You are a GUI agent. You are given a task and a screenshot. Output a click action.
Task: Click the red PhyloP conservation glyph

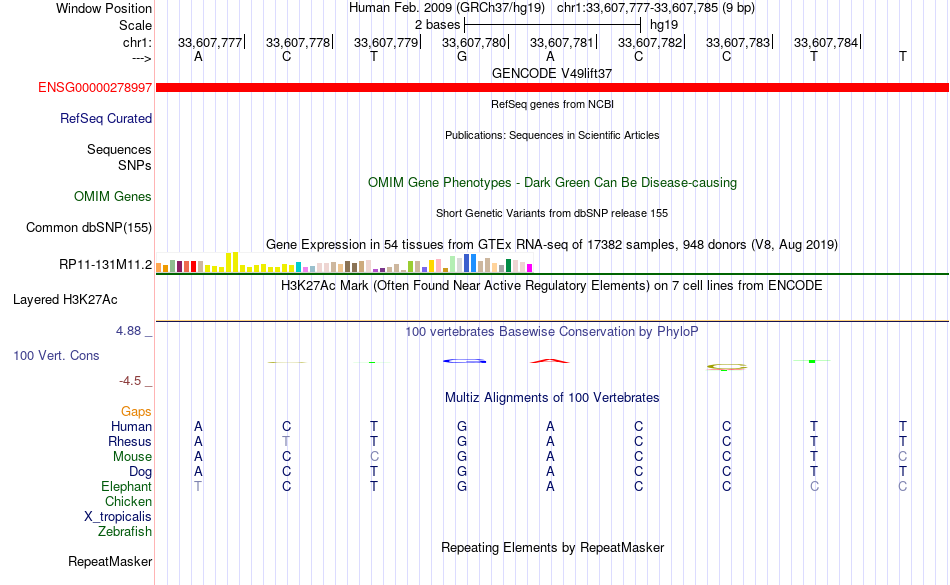tap(550, 361)
